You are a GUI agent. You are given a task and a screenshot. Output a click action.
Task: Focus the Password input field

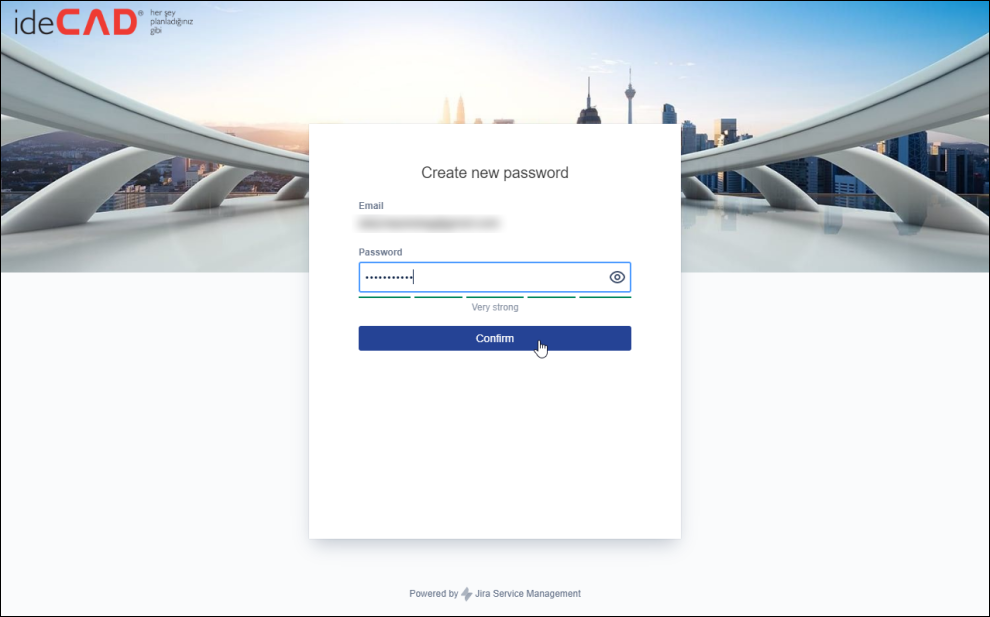pos(494,277)
